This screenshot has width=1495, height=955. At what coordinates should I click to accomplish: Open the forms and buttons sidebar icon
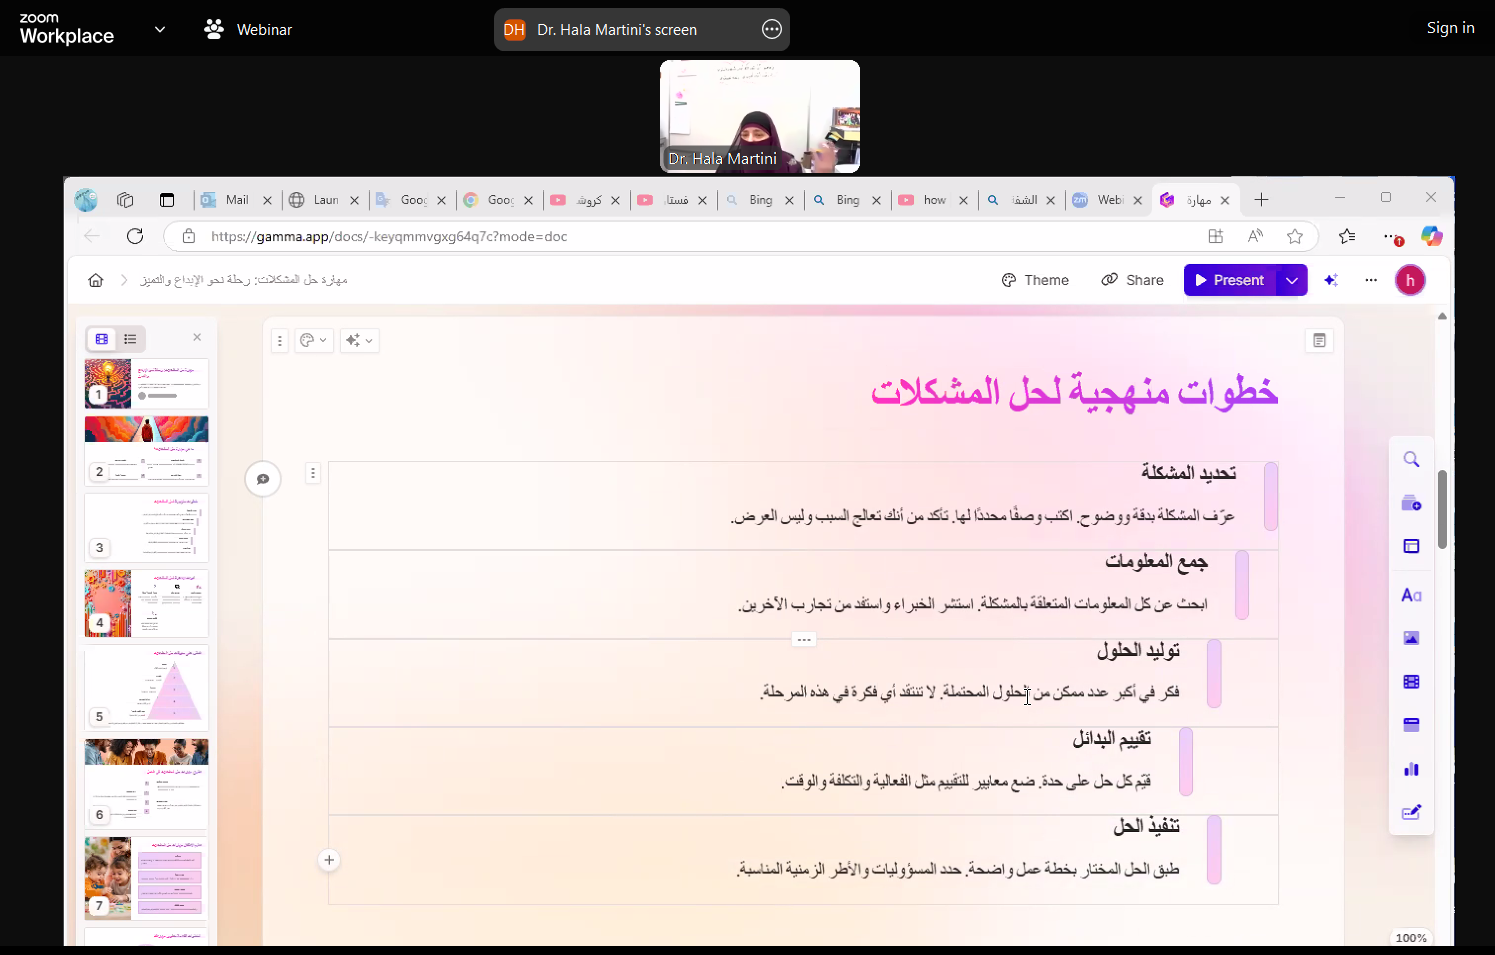1411,813
